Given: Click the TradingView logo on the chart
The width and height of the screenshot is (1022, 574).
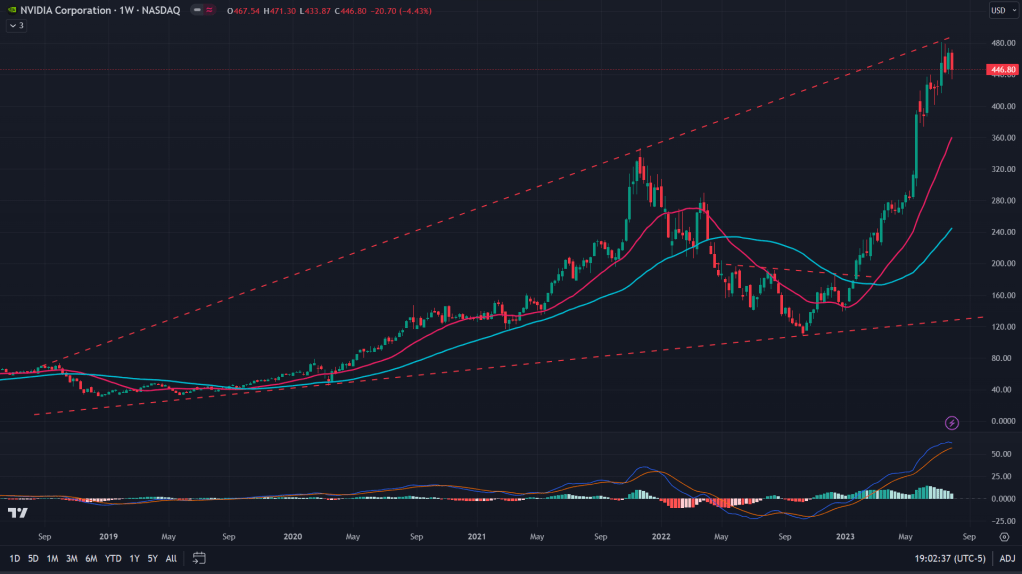Looking at the screenshot, I should [17, 513].
